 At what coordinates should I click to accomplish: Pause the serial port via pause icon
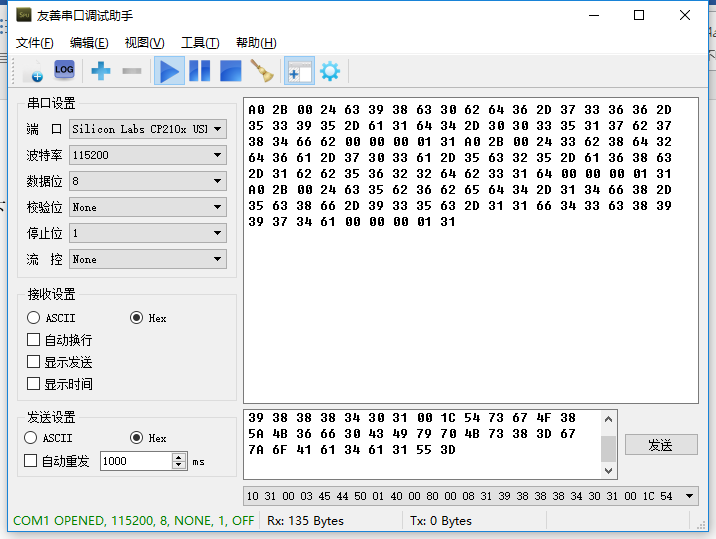pyautogui.click(x=200, y=71)
